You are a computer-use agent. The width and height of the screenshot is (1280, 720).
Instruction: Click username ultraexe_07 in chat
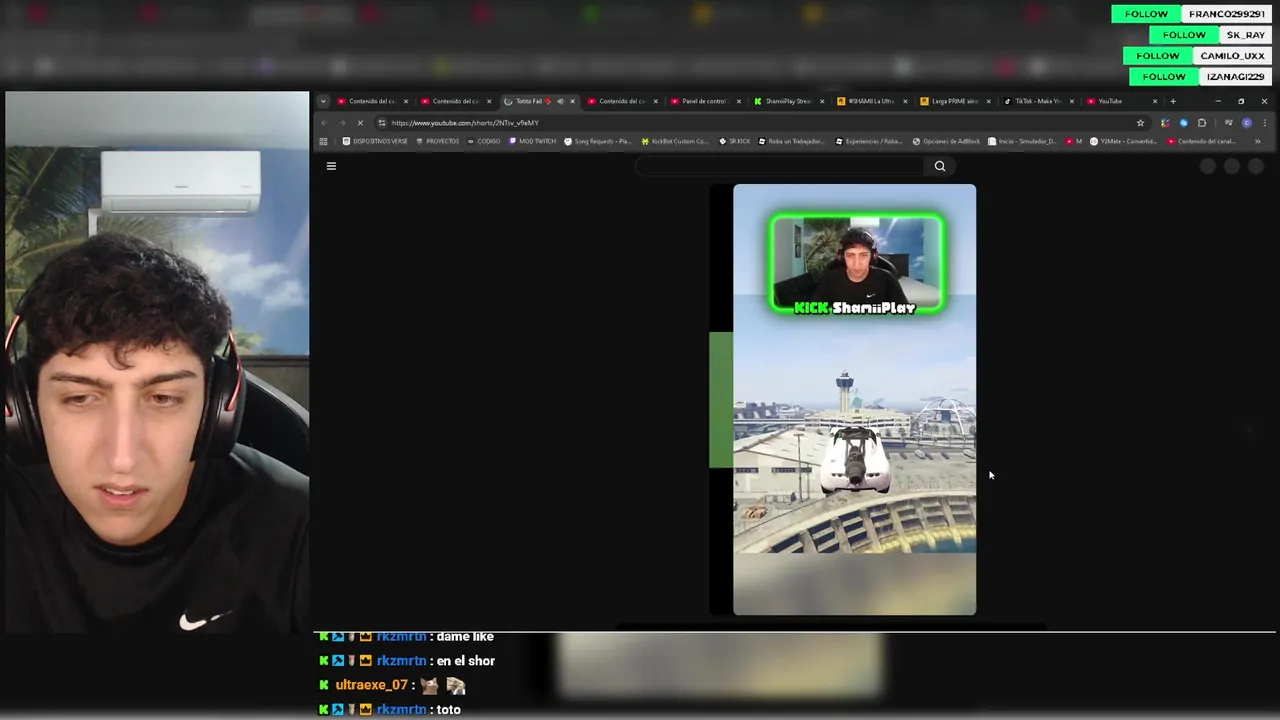coord(371,685)
